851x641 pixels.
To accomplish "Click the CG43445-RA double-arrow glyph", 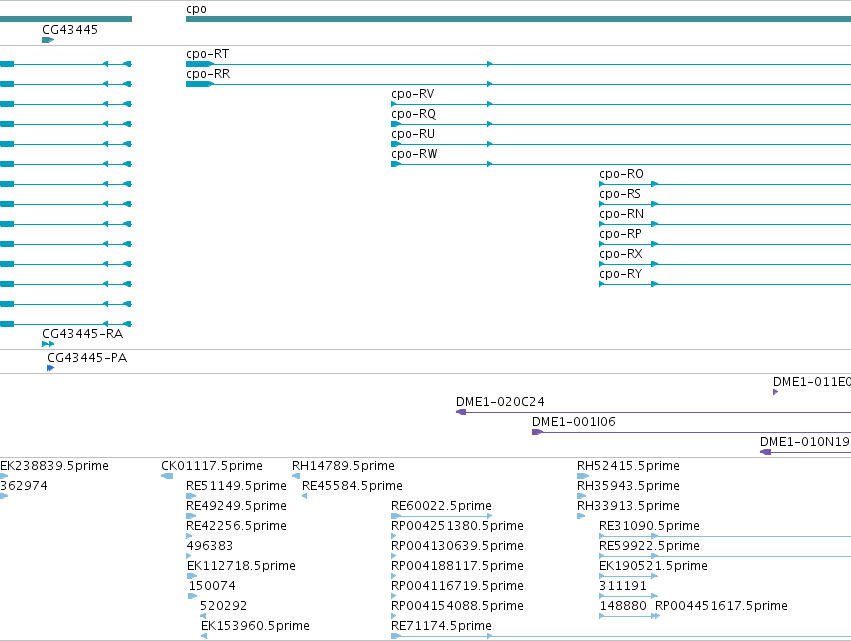I will tap(48, 344).
